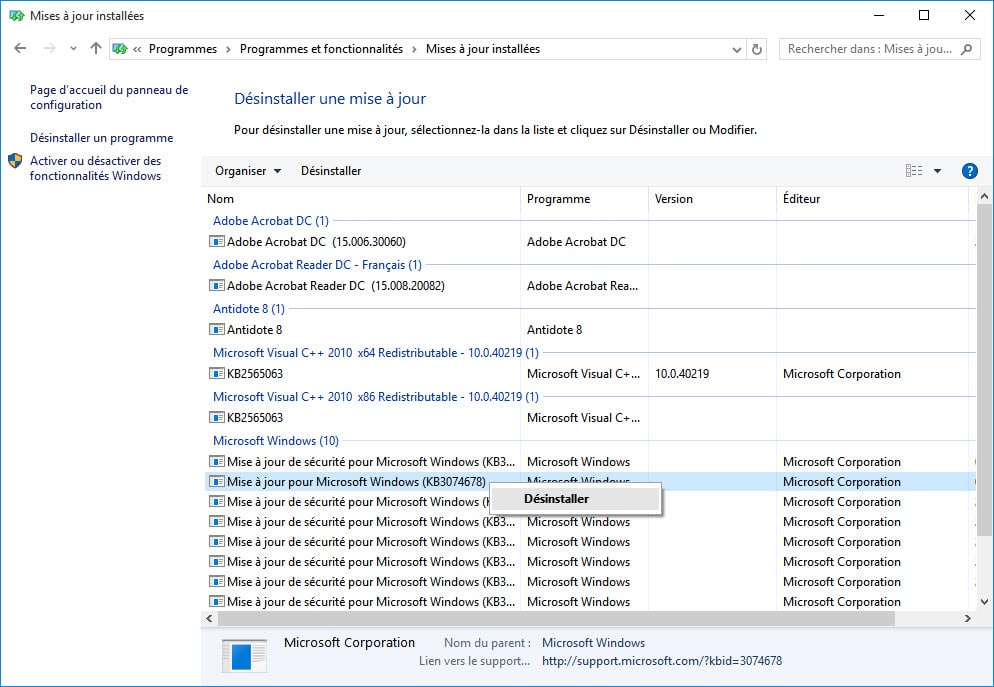
Task: Click the large update thumbnail in the details pane
Action: 245,655
